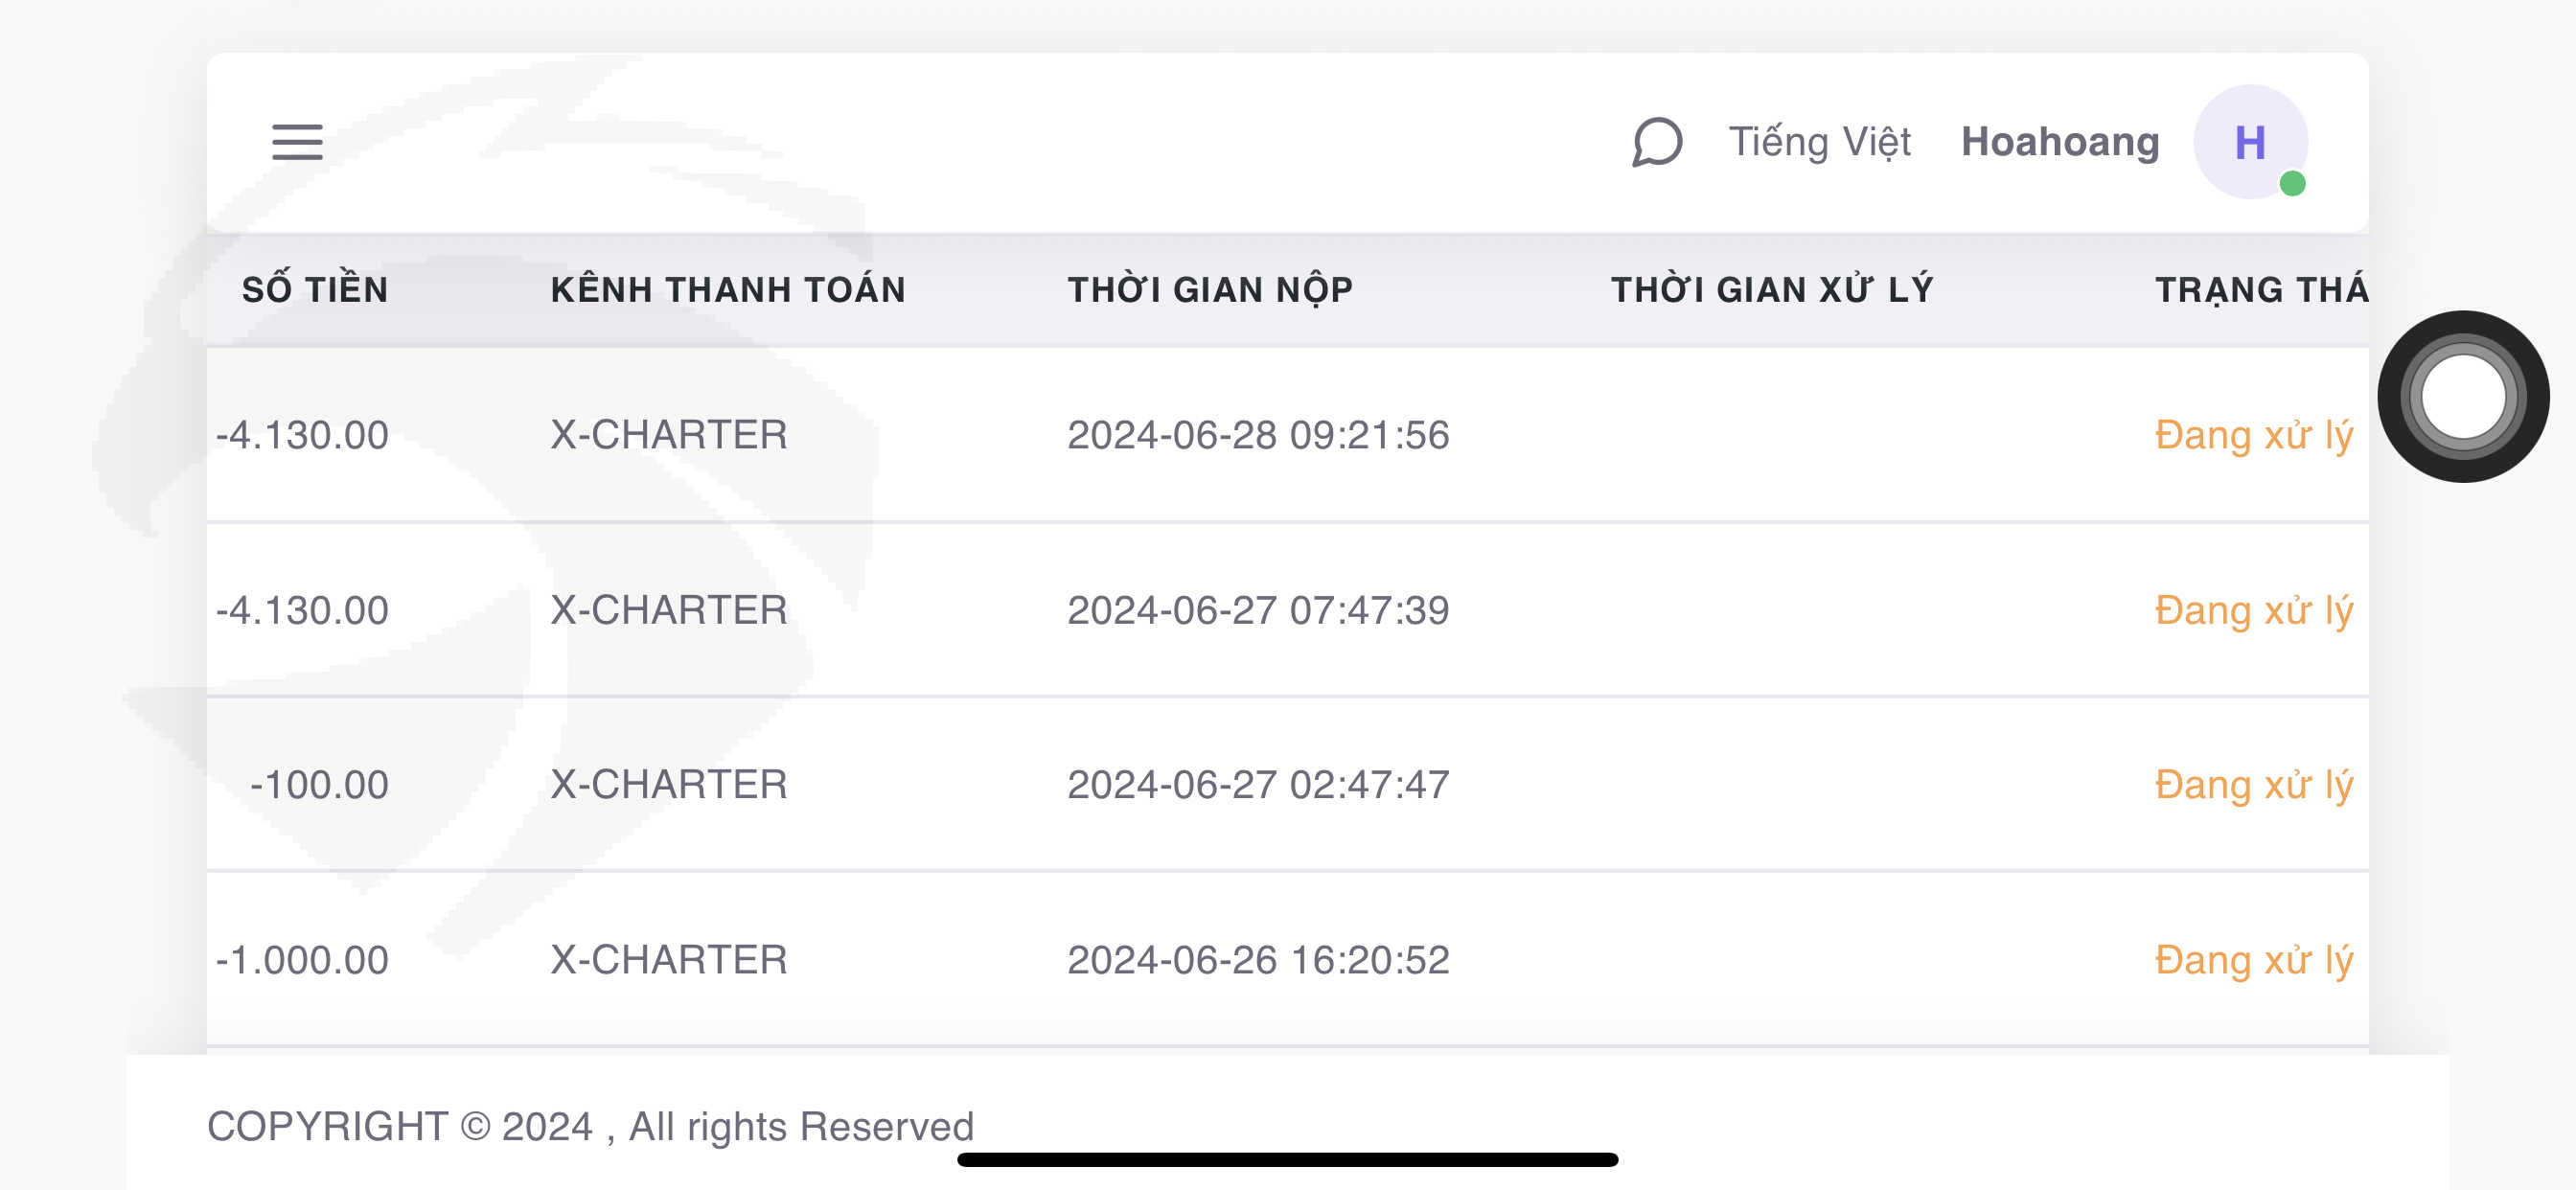This screenshot has width=2576, height=1190.
Task: Tap the AssistiveTouch floating button
Action: (x=2463, y=396)
